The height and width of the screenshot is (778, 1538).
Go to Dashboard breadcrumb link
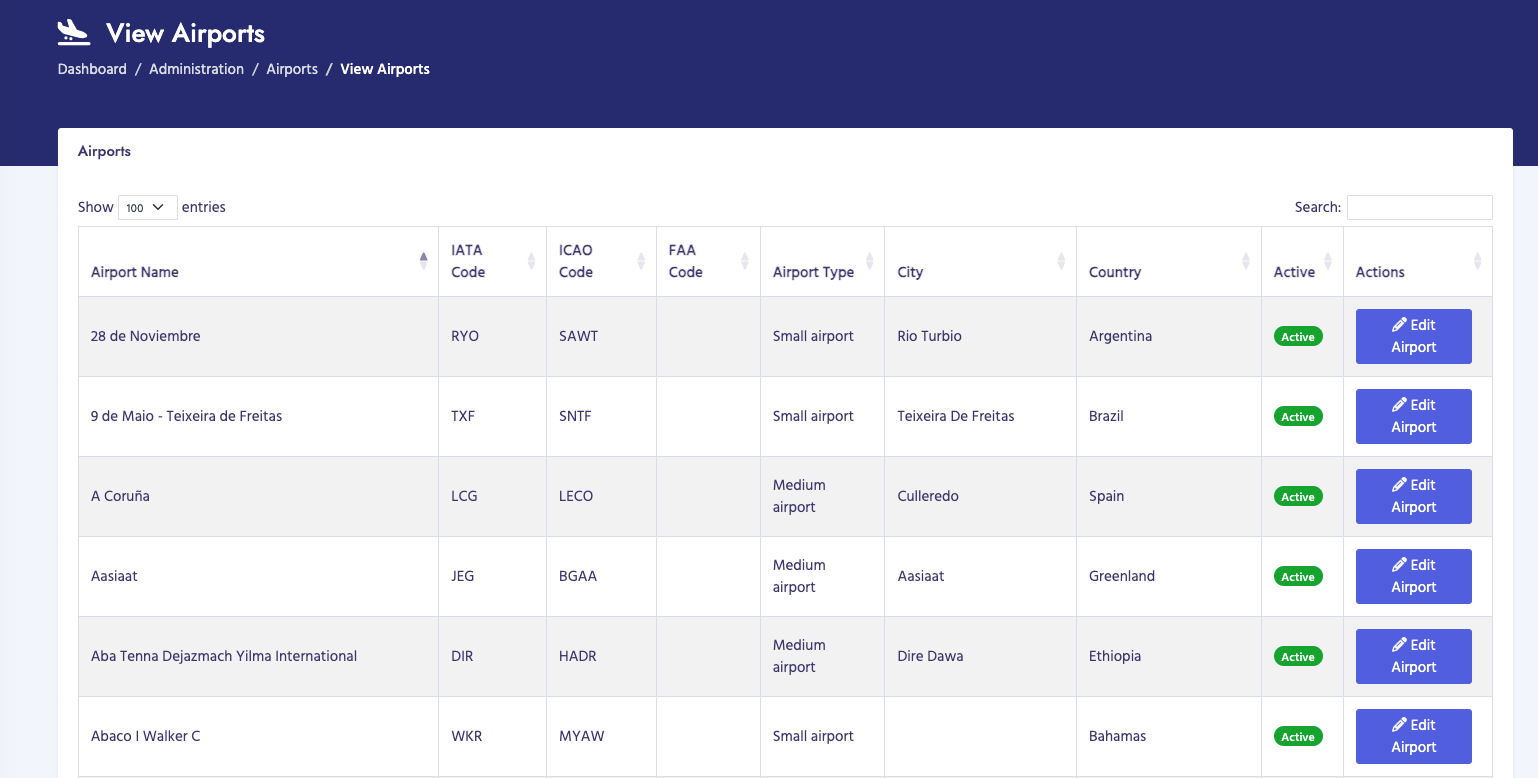(x=92, y=69)
